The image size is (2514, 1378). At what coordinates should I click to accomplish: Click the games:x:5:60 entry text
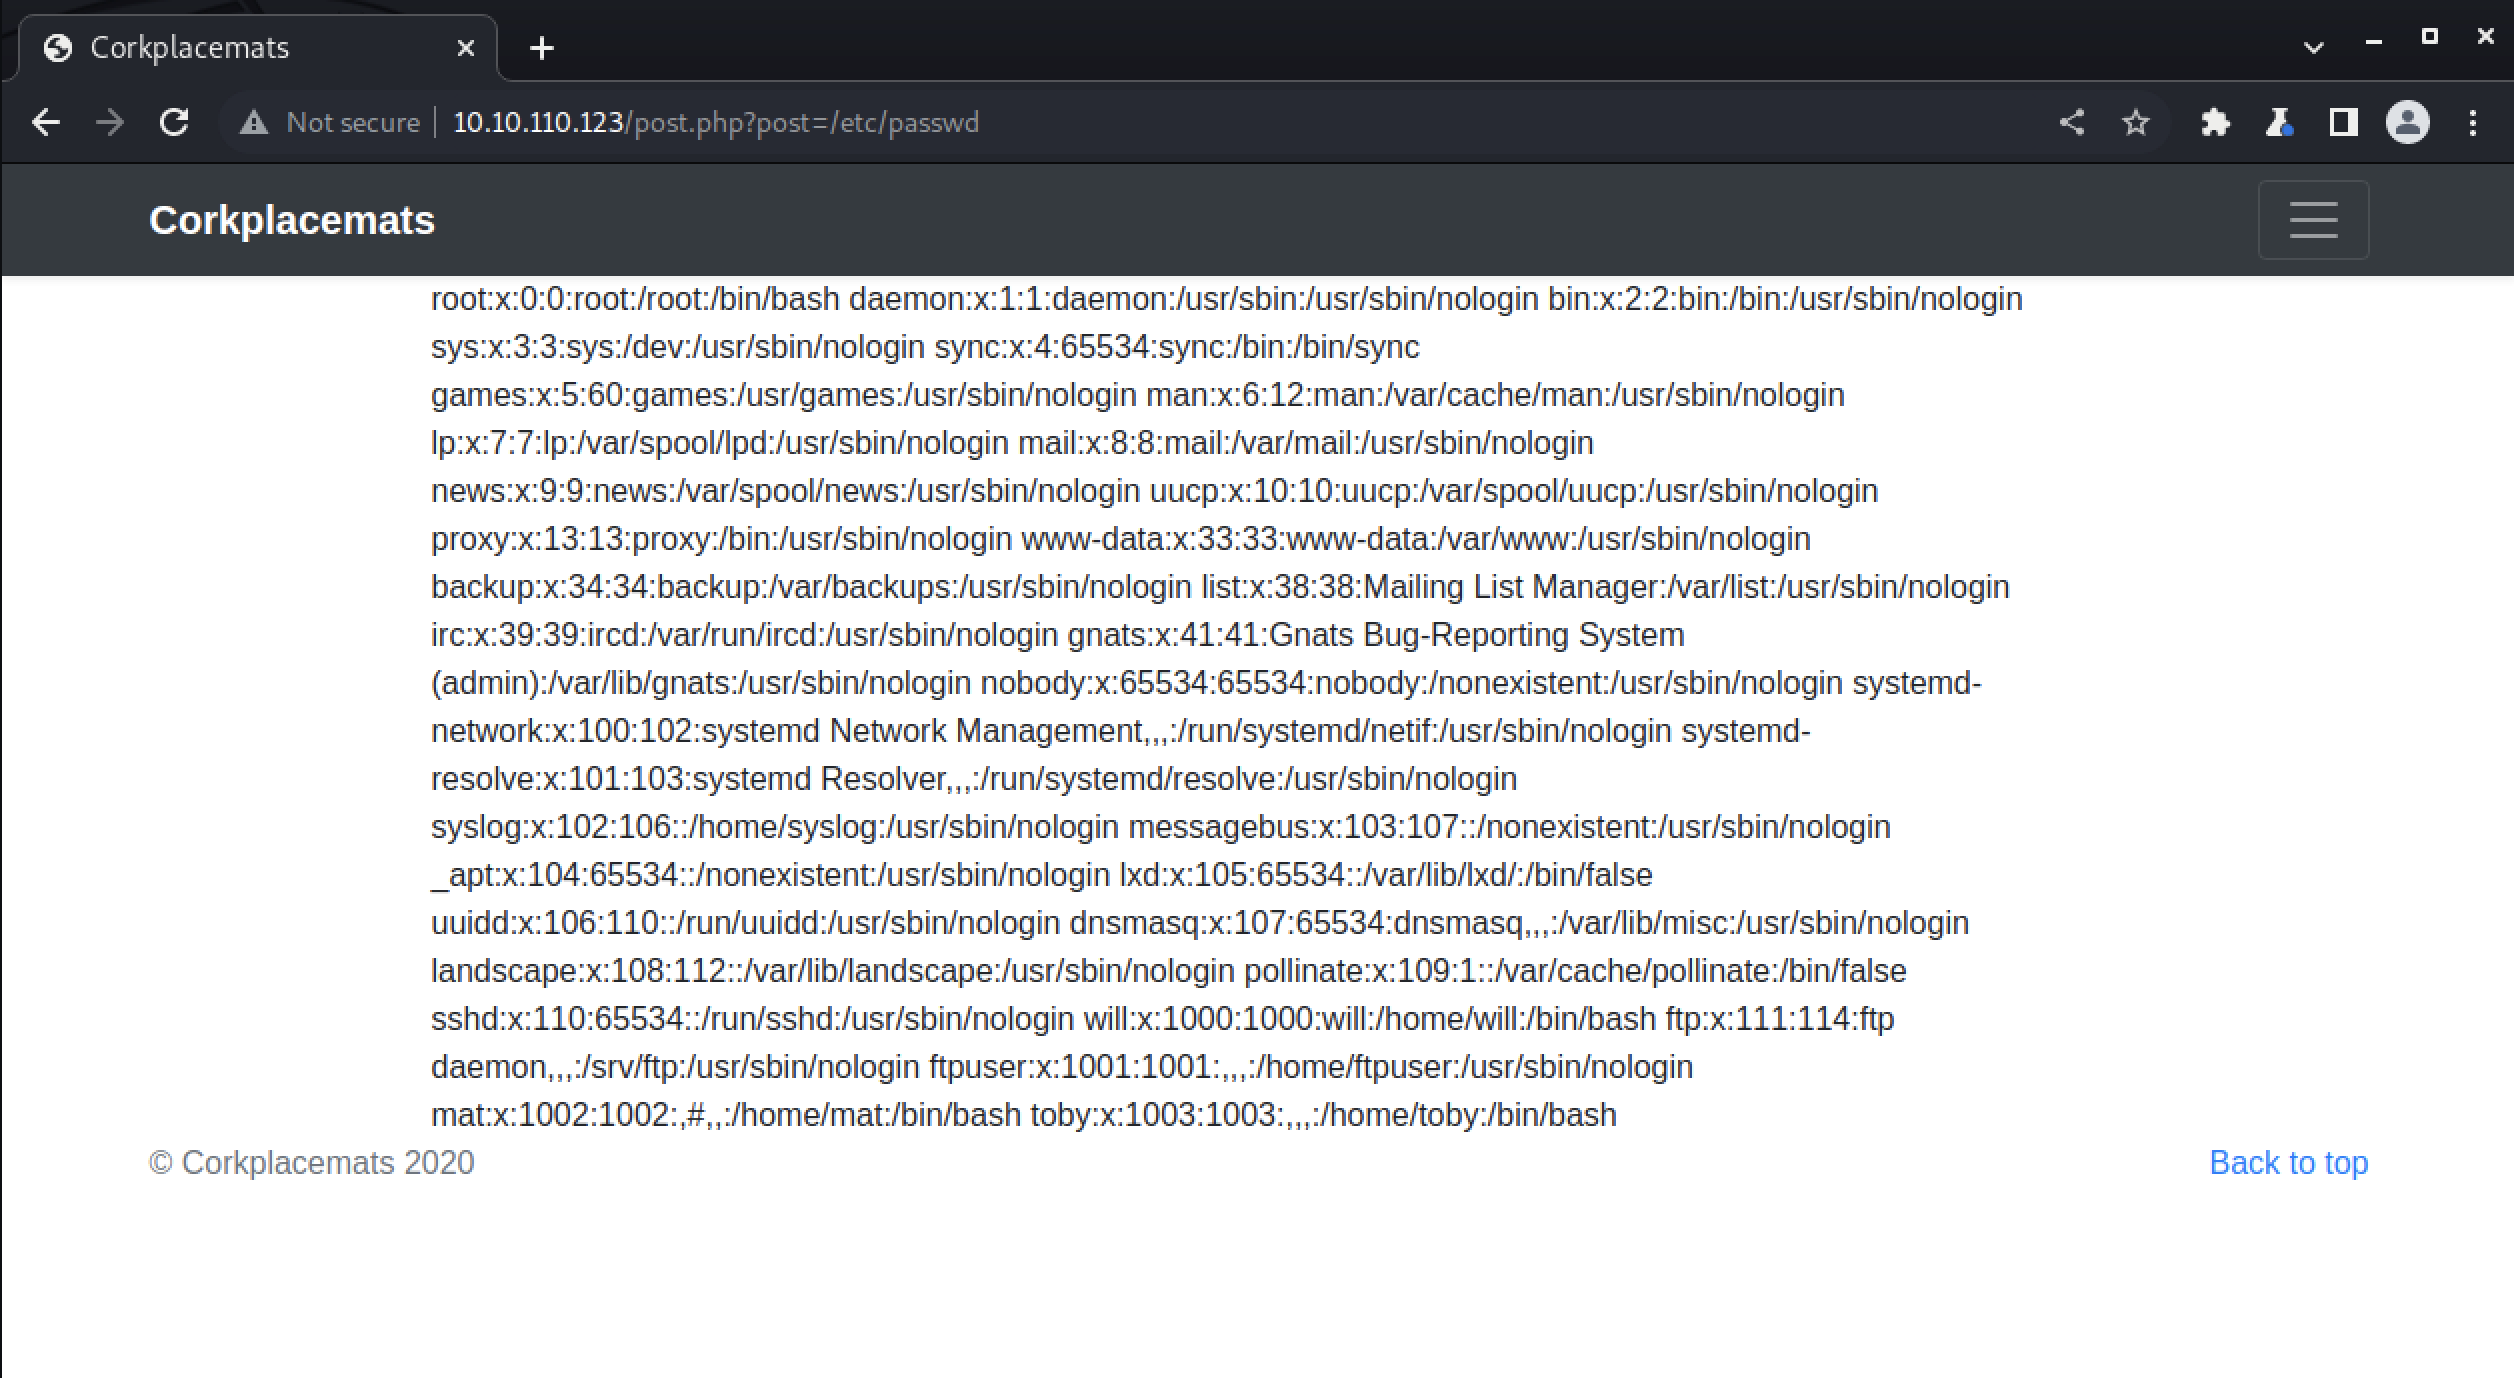point(784,394)
